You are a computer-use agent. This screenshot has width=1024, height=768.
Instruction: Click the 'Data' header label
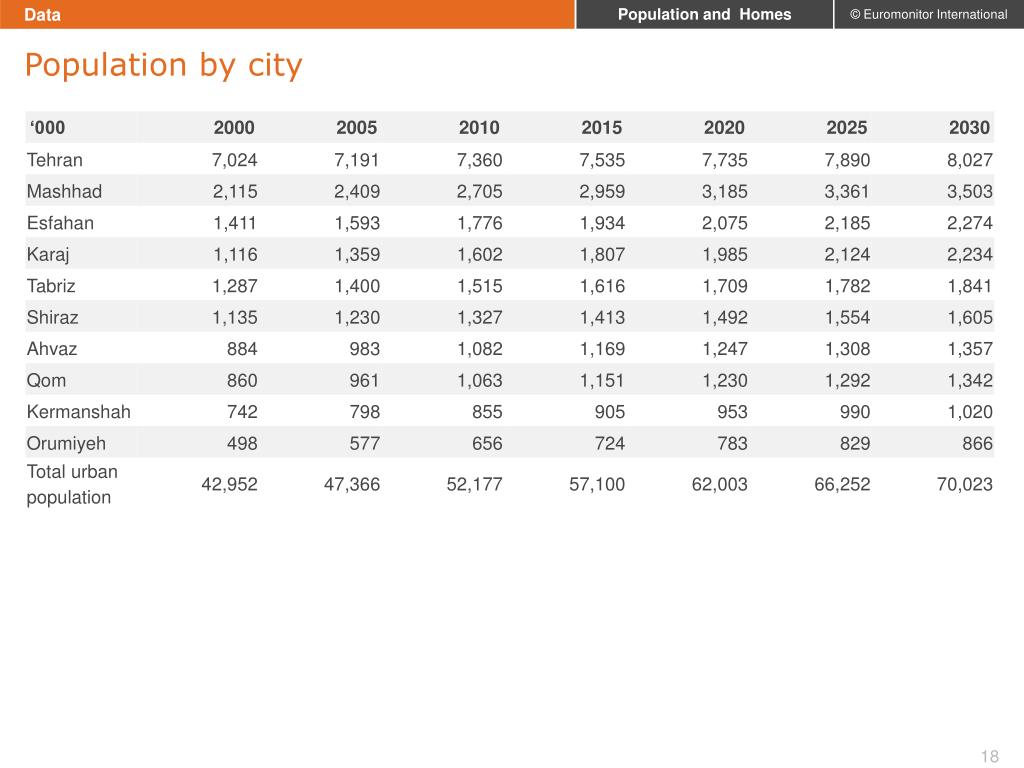[42, 14]
